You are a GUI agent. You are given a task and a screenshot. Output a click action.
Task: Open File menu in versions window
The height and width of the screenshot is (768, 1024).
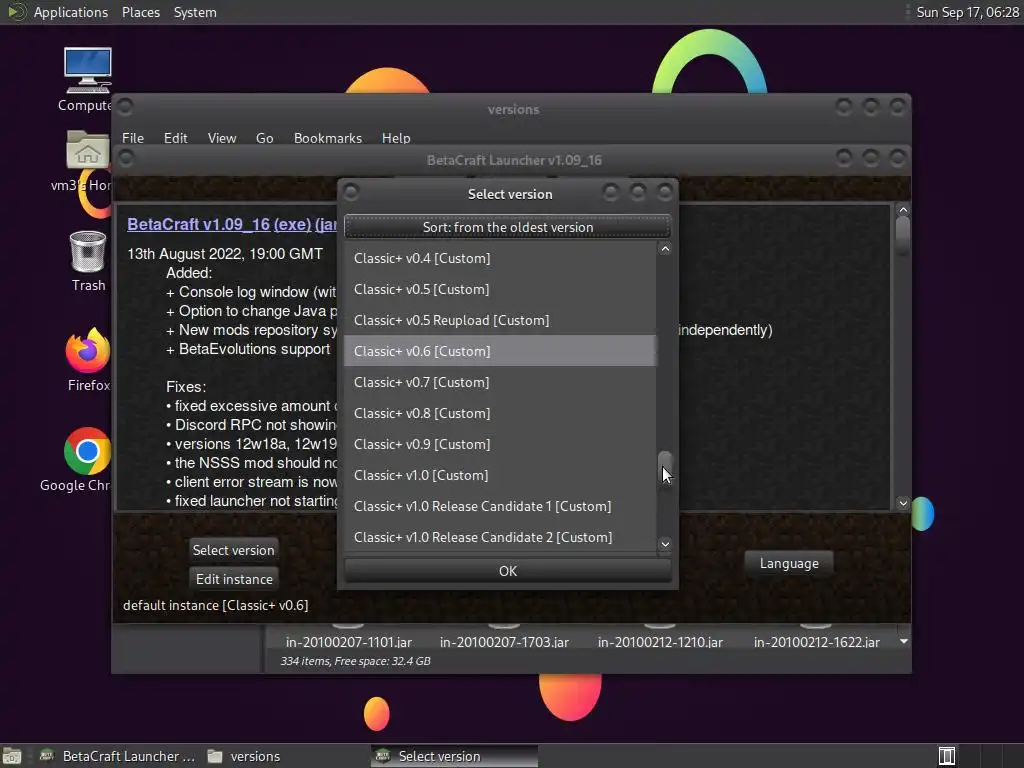133,138
